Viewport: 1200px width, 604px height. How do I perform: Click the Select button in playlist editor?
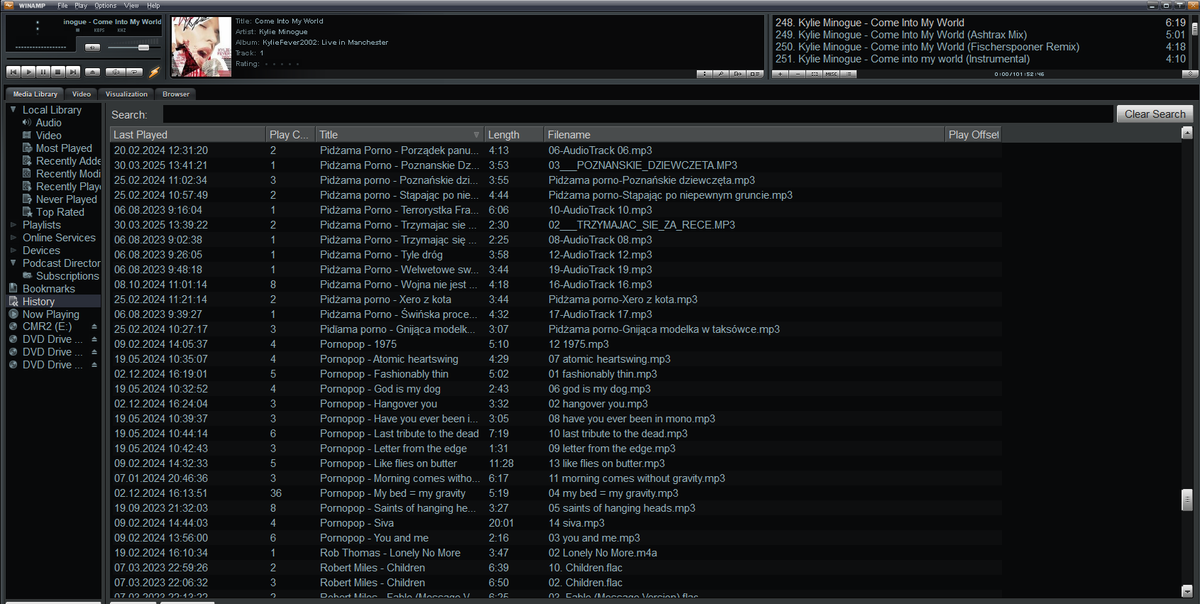(x=814, y=74)
